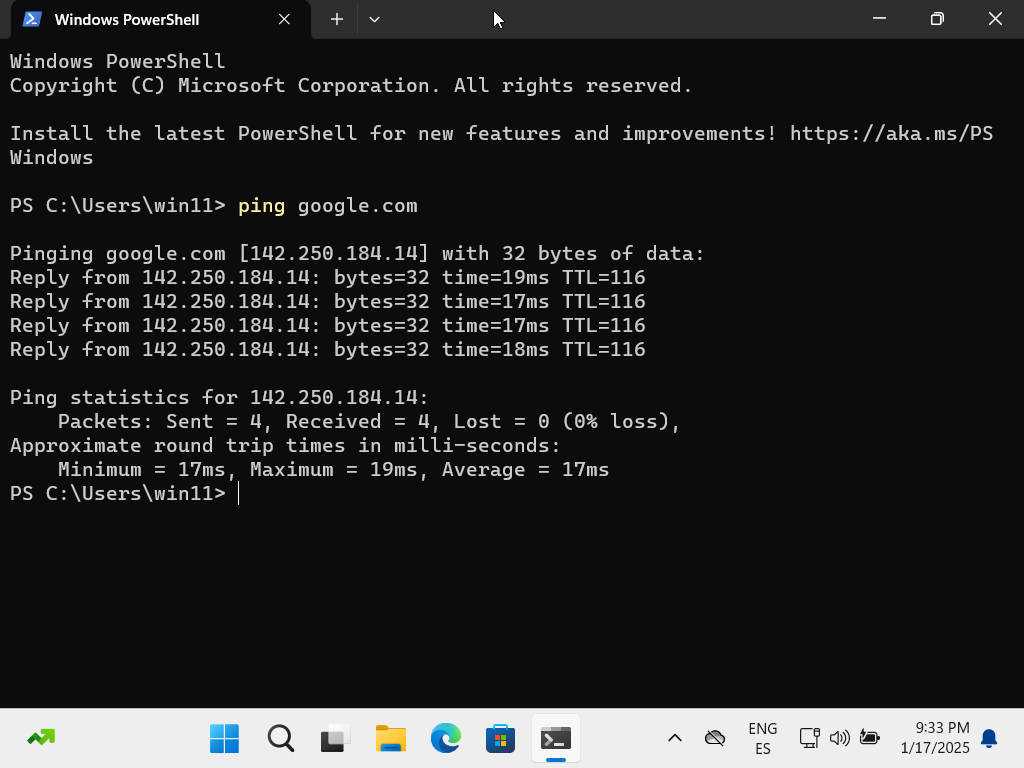Switch the ENG ES input language
Viewport: 1024px width, 768px height.
763,739
